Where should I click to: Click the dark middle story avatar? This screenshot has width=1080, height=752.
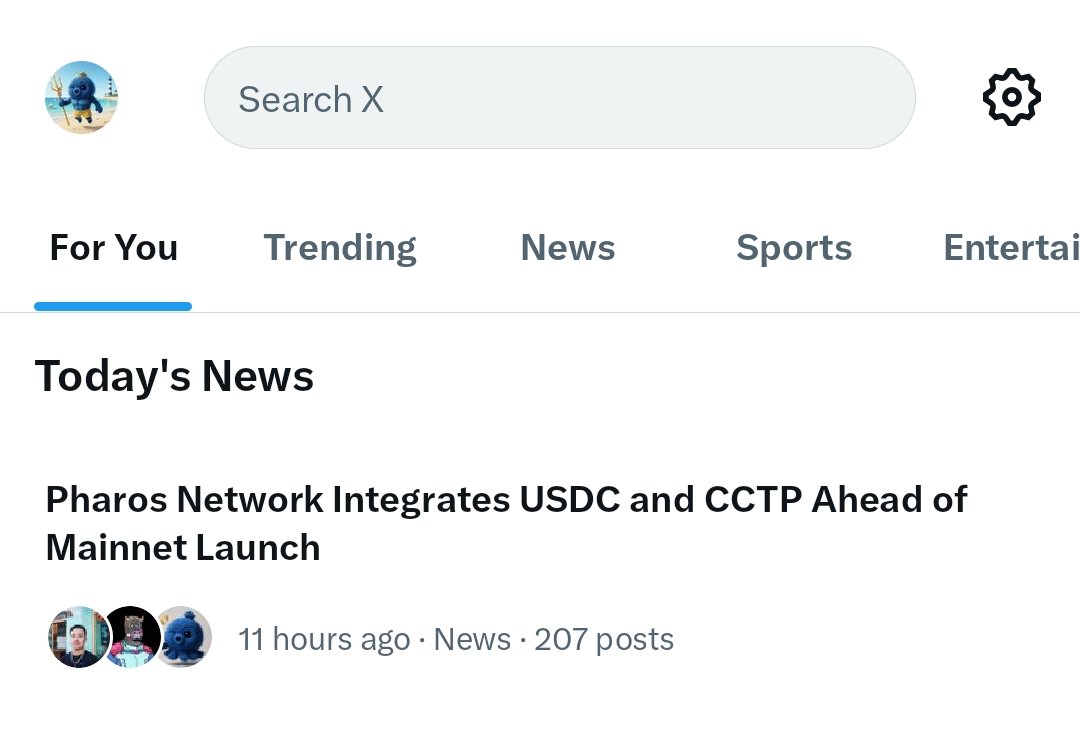click(131, 637)
